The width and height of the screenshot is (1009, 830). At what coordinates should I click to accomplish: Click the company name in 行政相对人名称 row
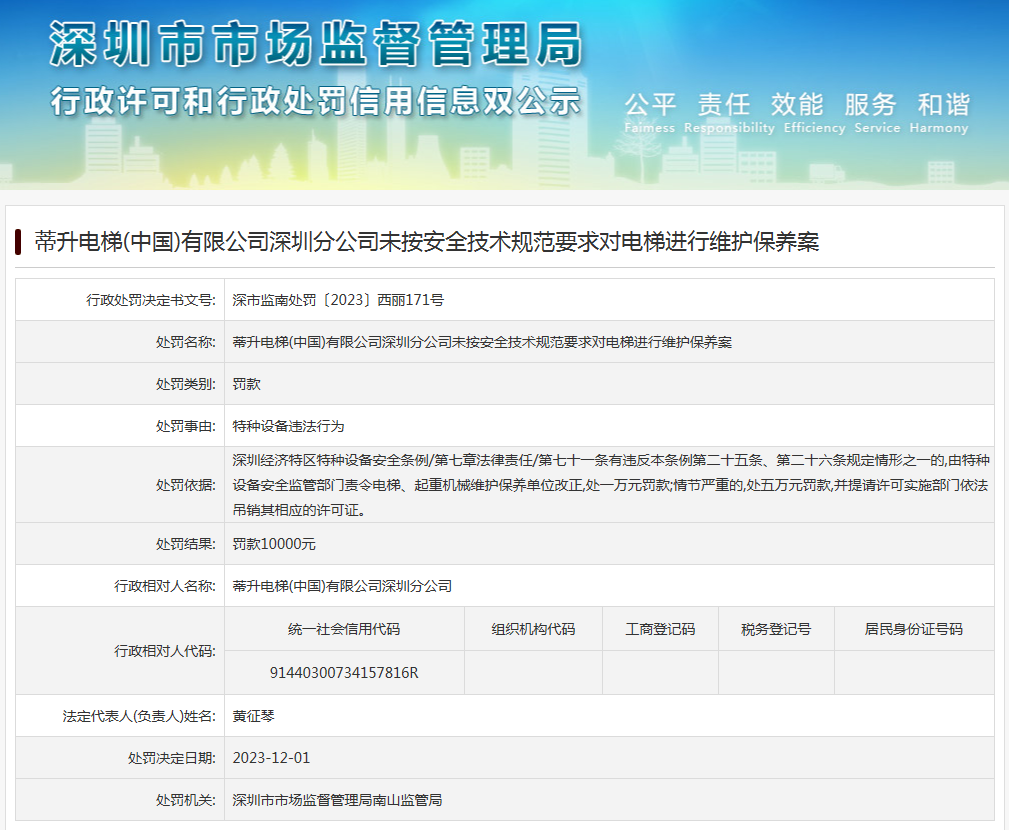[x=342, y=586]
